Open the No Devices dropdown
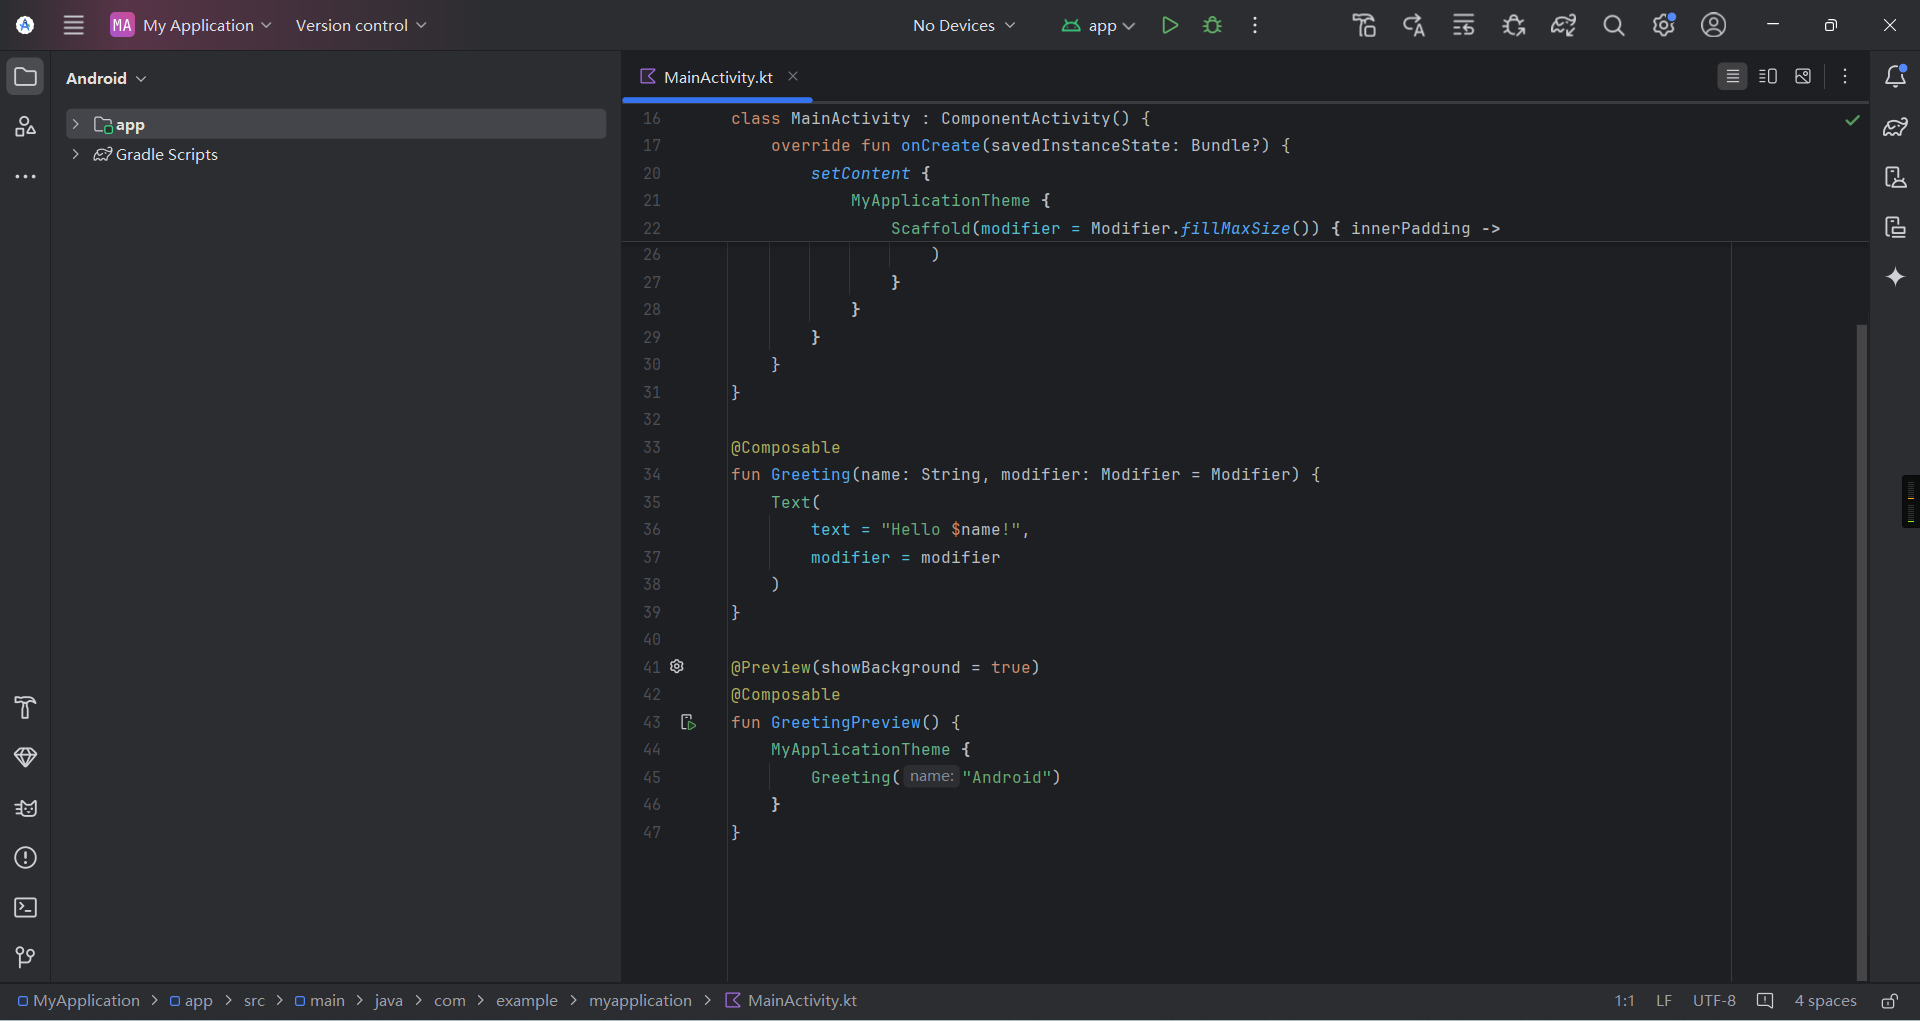The image size is (1921, 1021). [963, 25]
